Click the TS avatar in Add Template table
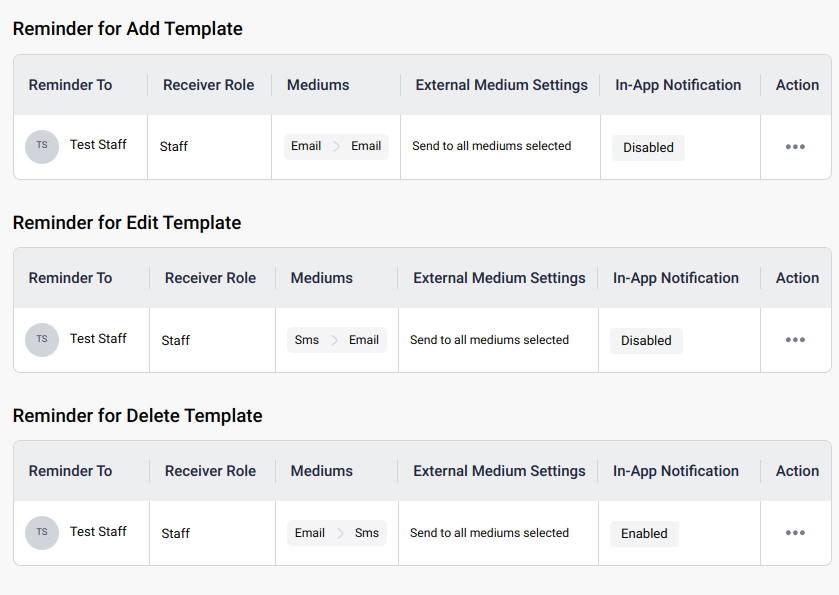This screenshot has height=595, width=839. (42, 146)
